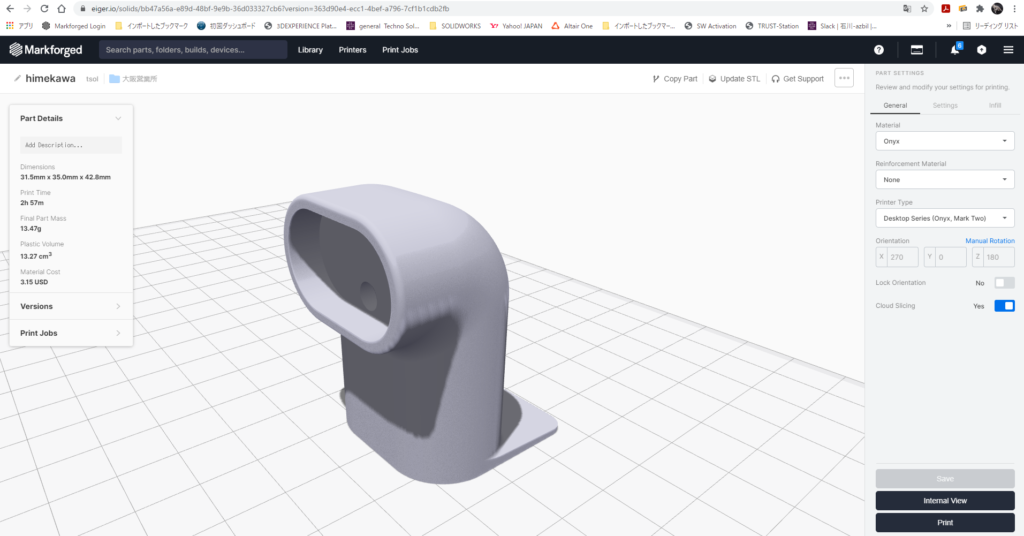1024x536 pixels.
Task: Open the extensions puzzle icon
Action: (x=980, y=8)
